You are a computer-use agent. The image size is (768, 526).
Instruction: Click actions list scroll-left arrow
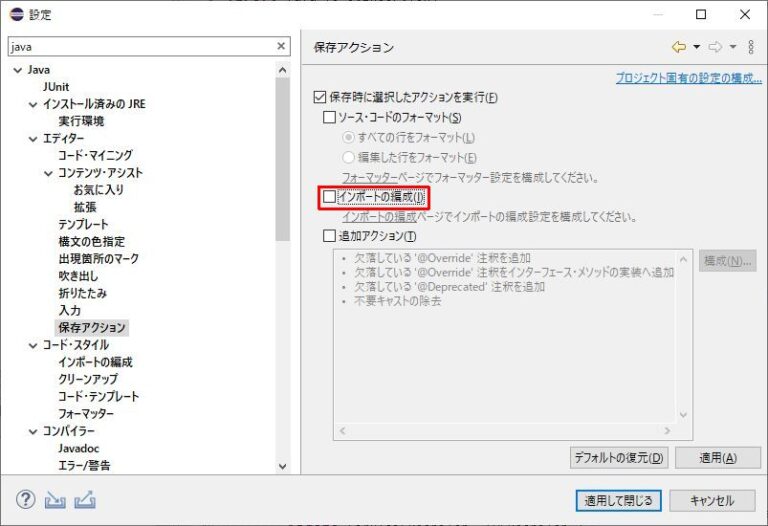coord(342,431)
